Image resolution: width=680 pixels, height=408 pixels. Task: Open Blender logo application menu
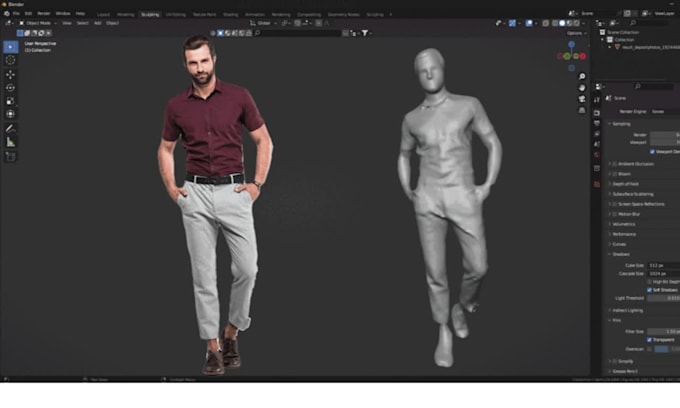[7, 14]
